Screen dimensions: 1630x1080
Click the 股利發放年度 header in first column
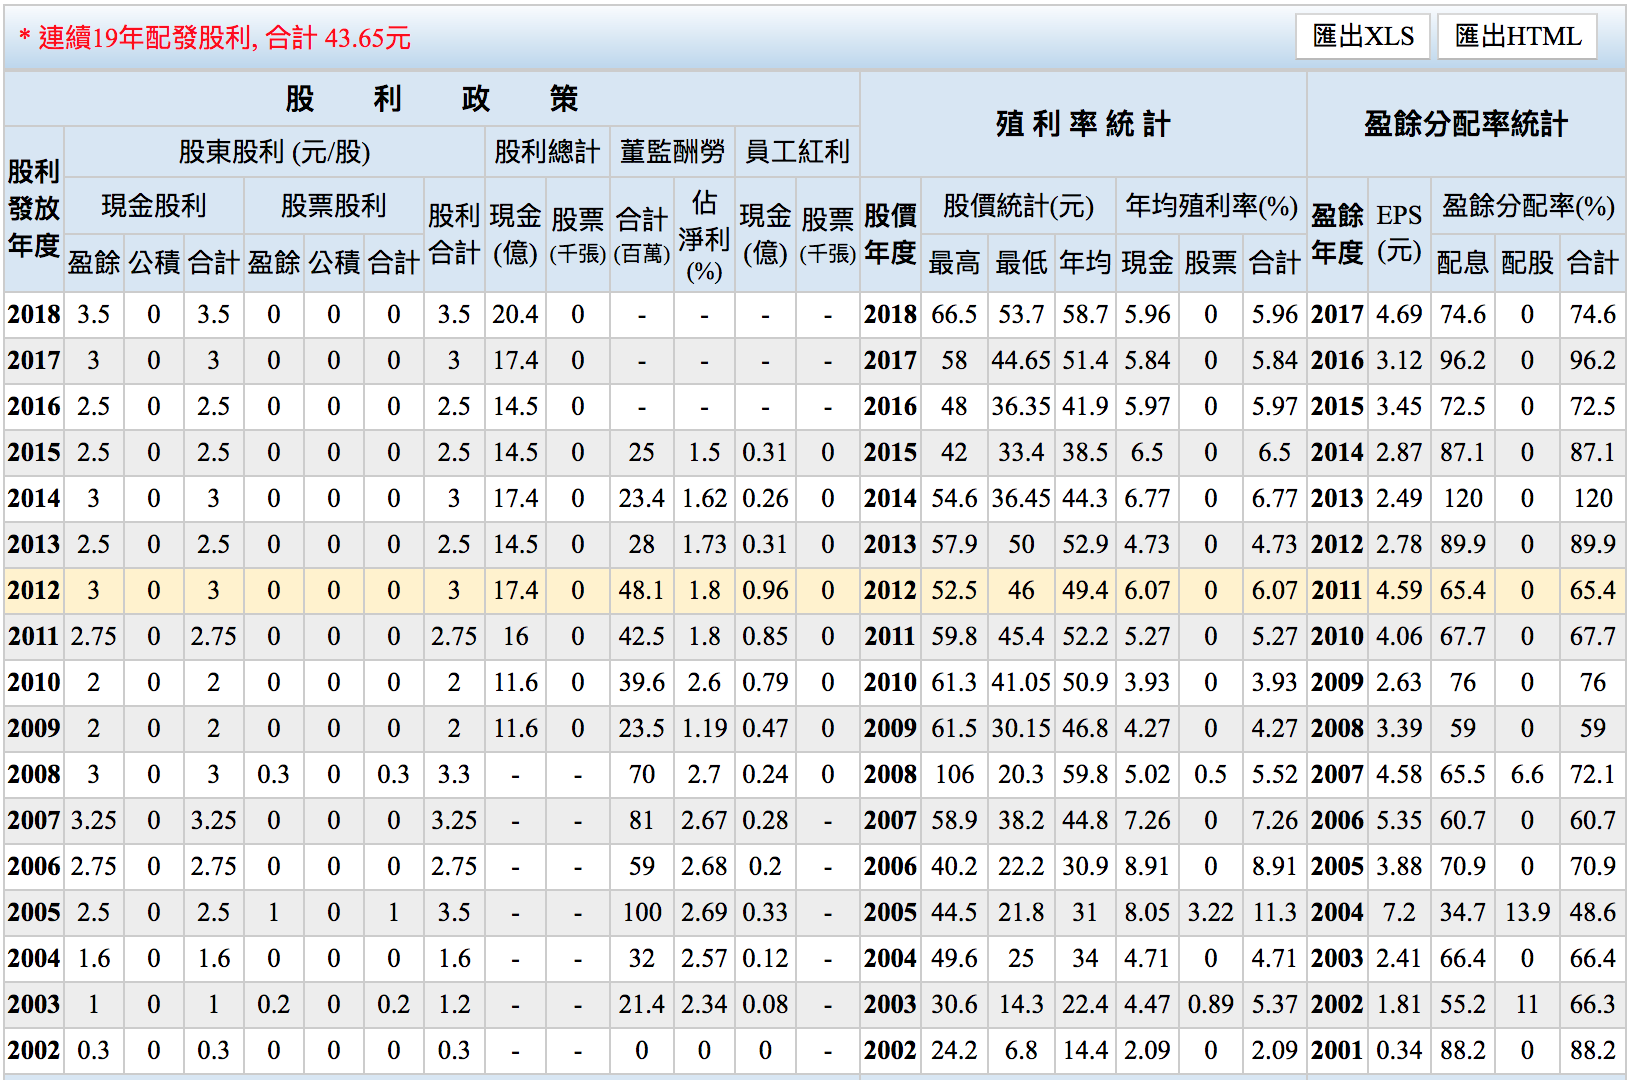point(34,209)
